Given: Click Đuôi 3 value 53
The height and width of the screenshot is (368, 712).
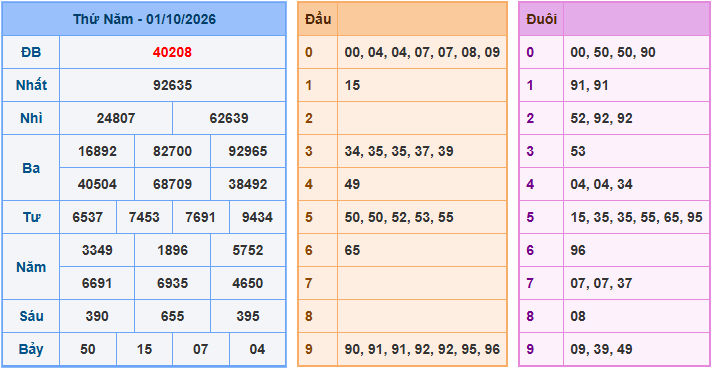Looking at the screenshot, I should point(578,151).
